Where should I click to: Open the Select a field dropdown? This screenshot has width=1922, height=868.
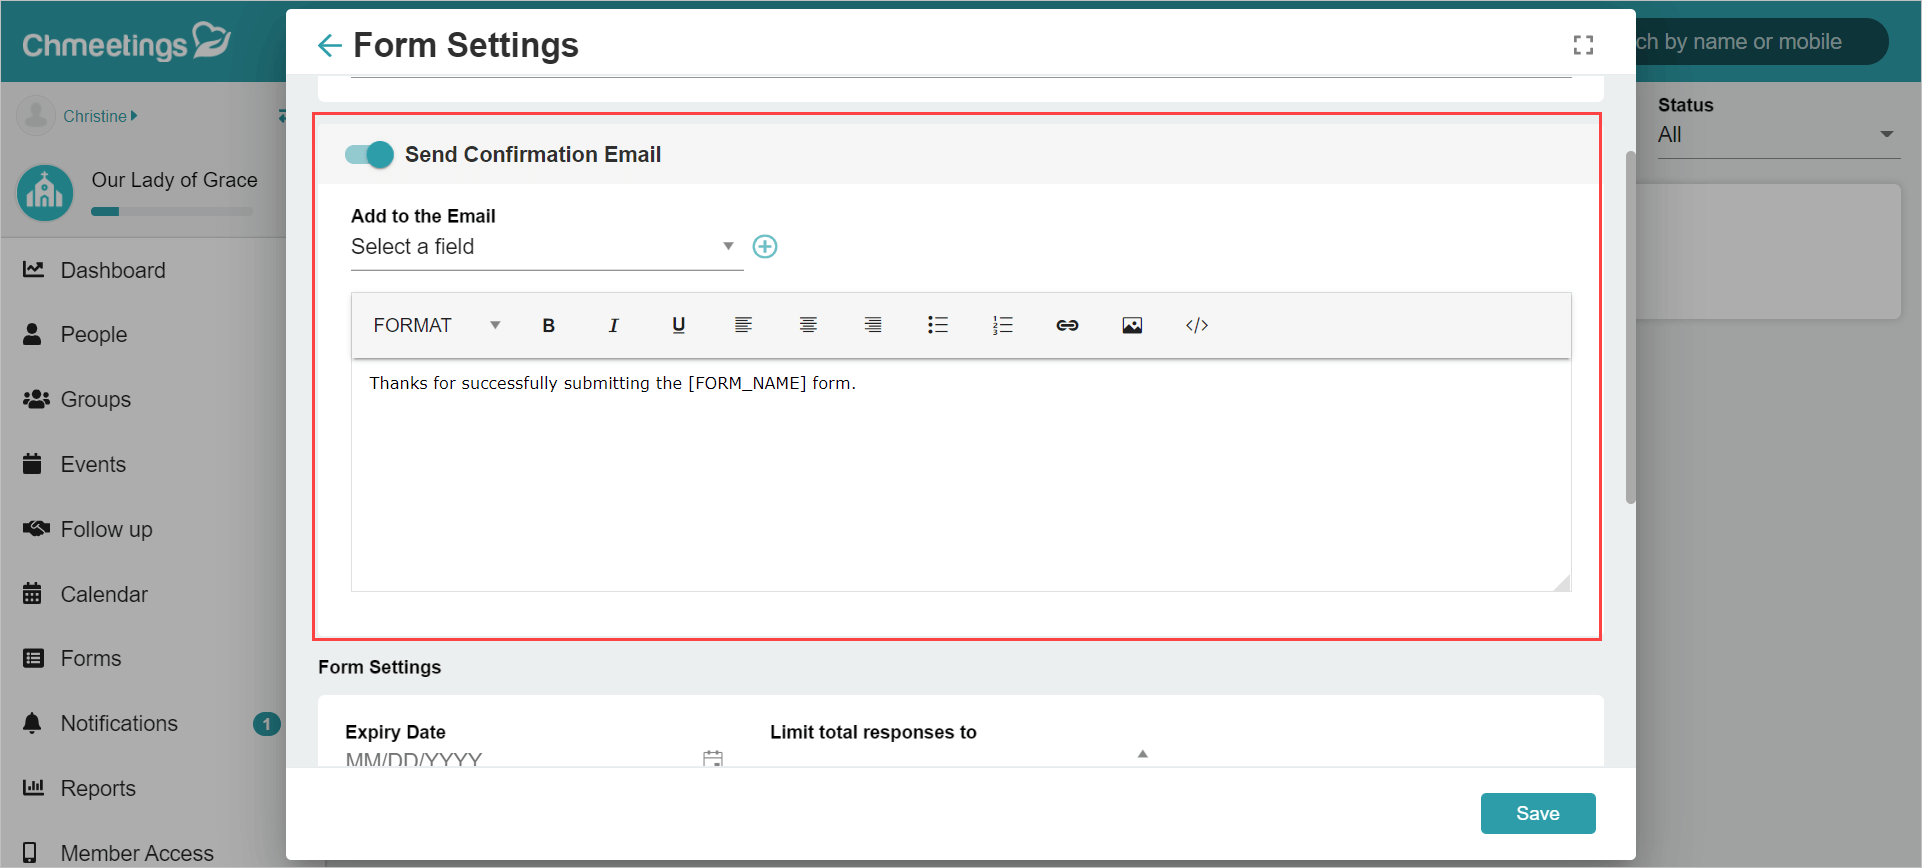(545, 247)
